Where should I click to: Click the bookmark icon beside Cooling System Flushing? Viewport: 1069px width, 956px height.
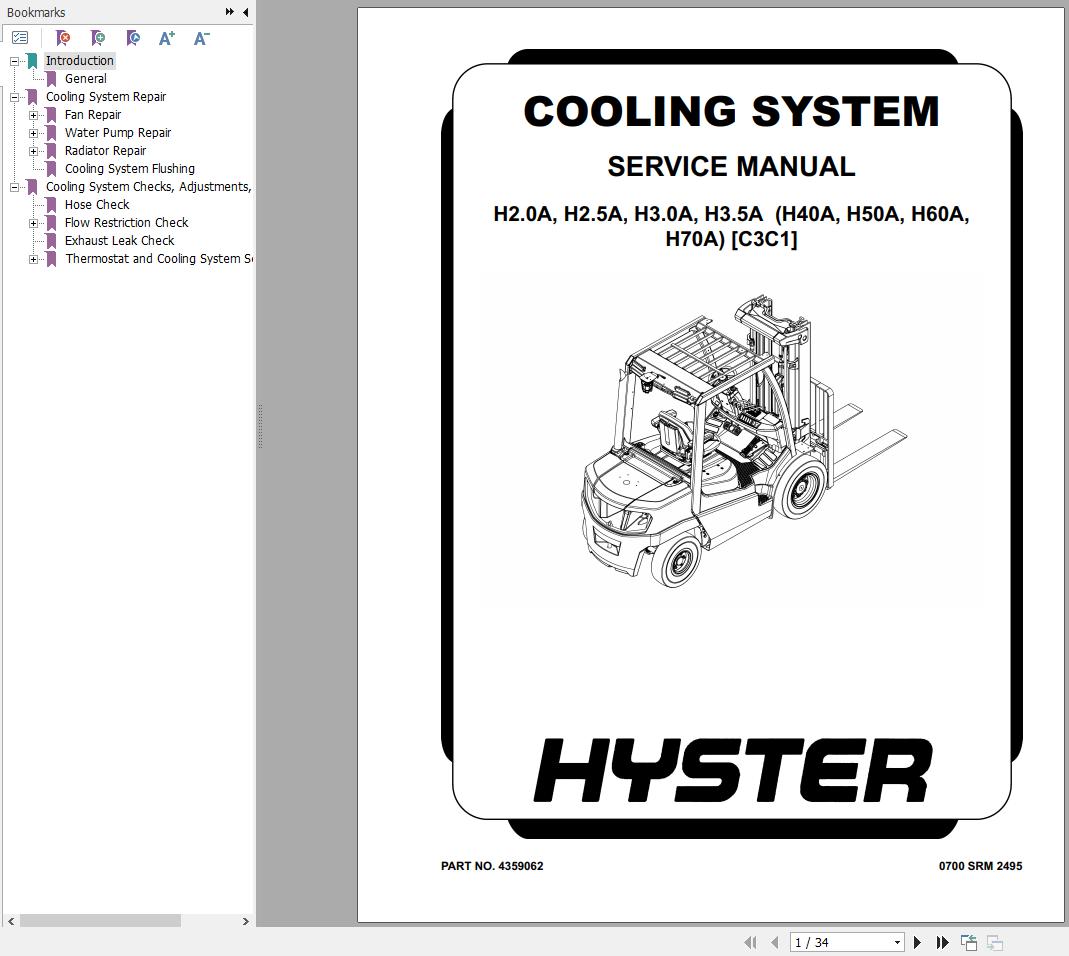[x=51, y=168]
